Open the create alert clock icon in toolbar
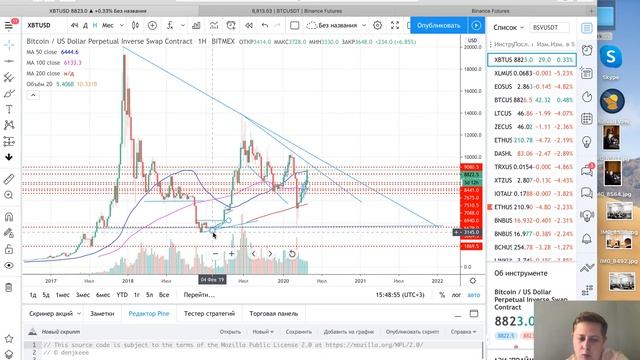The height and width of the screenshot is (360, 640). click(231, 26)
